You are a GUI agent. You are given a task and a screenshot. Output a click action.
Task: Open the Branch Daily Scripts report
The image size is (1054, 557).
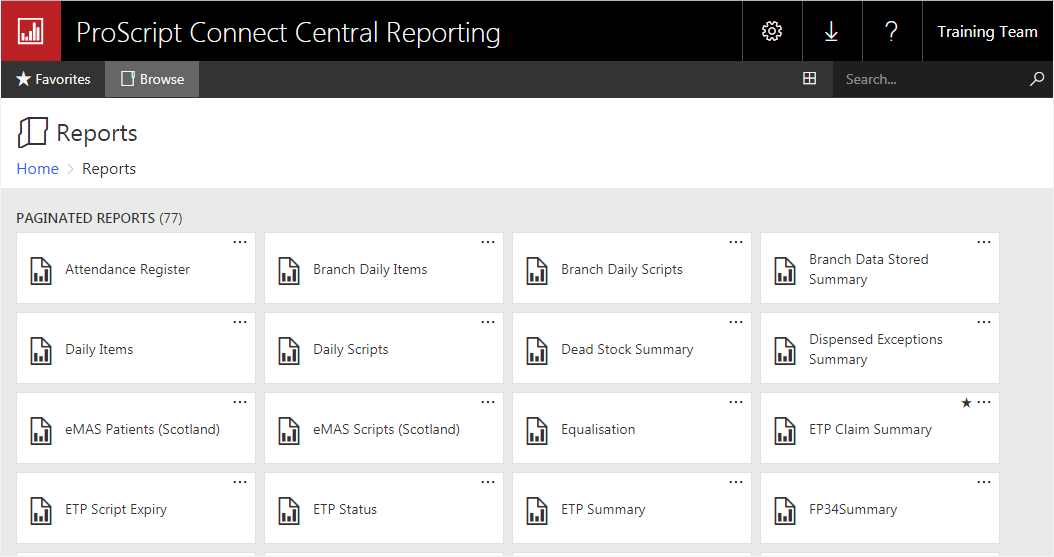pos(632,268)
